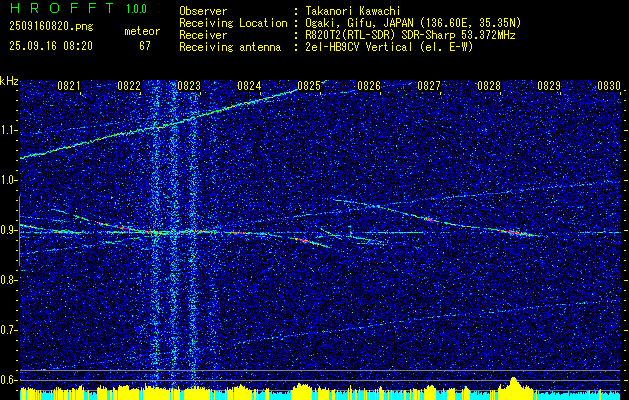
Task: Click the 0.8 kHz axis label
Action: click(x=8, y=280)
